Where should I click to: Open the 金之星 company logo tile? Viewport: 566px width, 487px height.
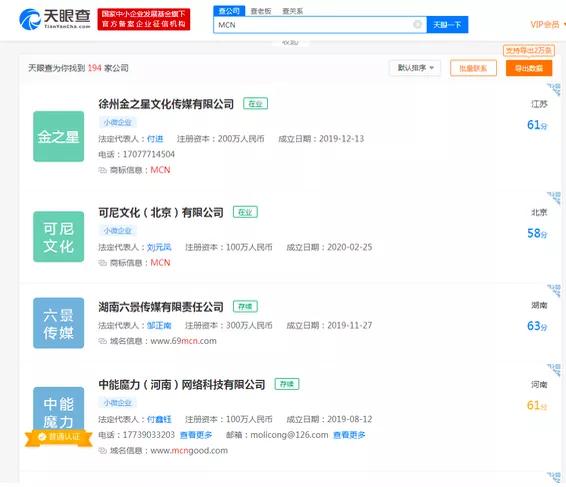coord(58,136)
